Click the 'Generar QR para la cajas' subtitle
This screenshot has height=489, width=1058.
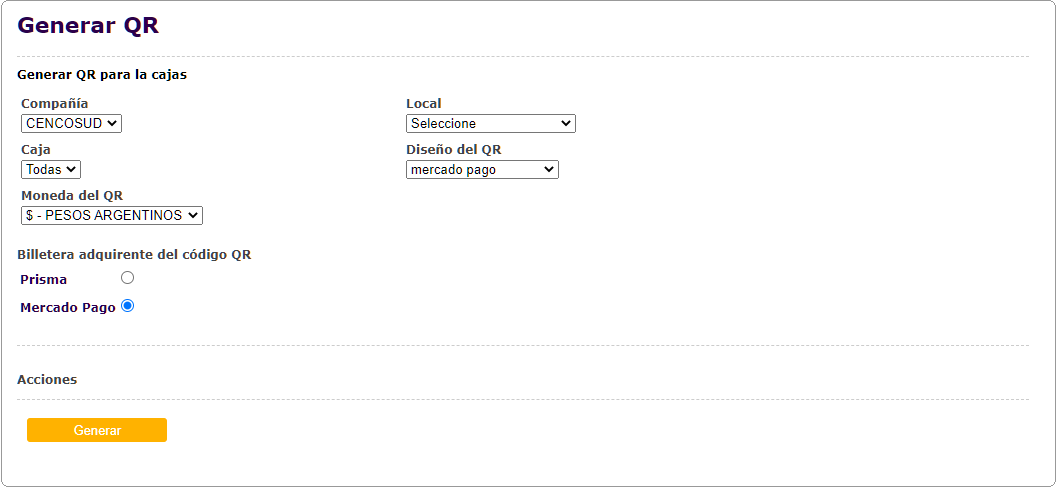(102, 75)
